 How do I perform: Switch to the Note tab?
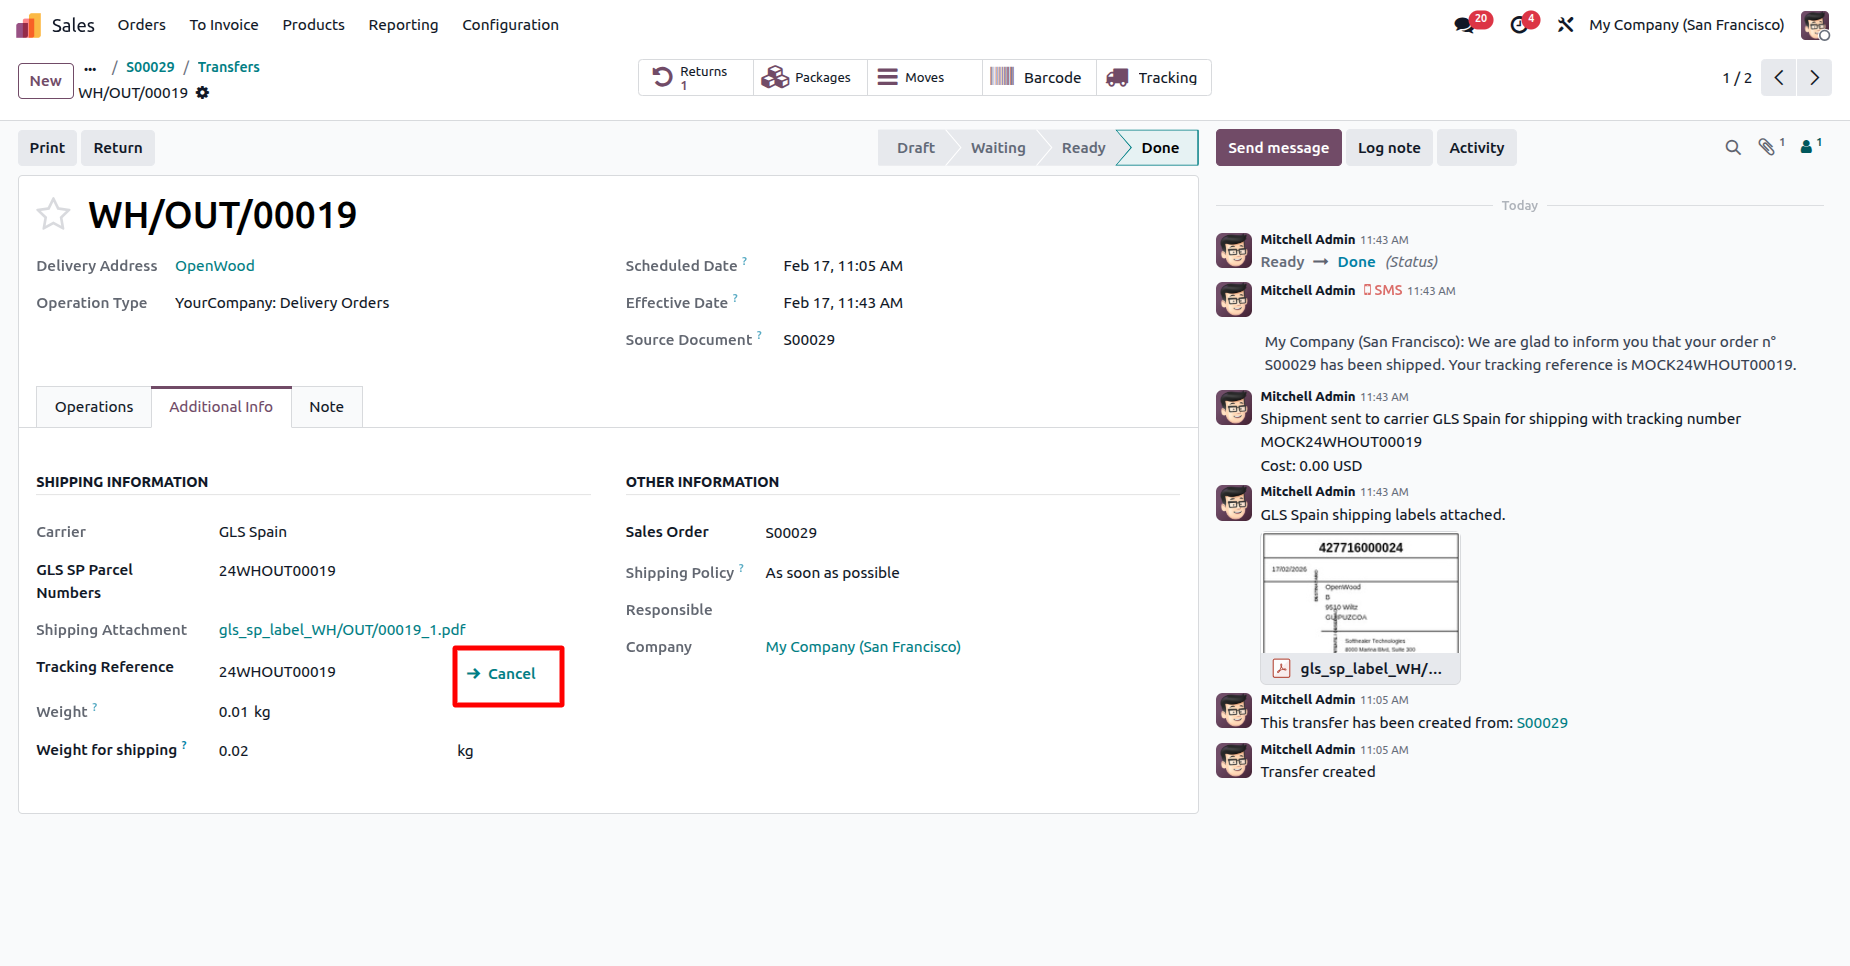(x=326, y=407)
